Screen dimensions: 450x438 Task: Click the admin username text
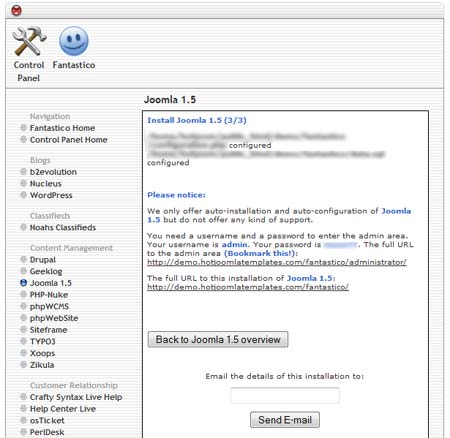tap(234, 245)
